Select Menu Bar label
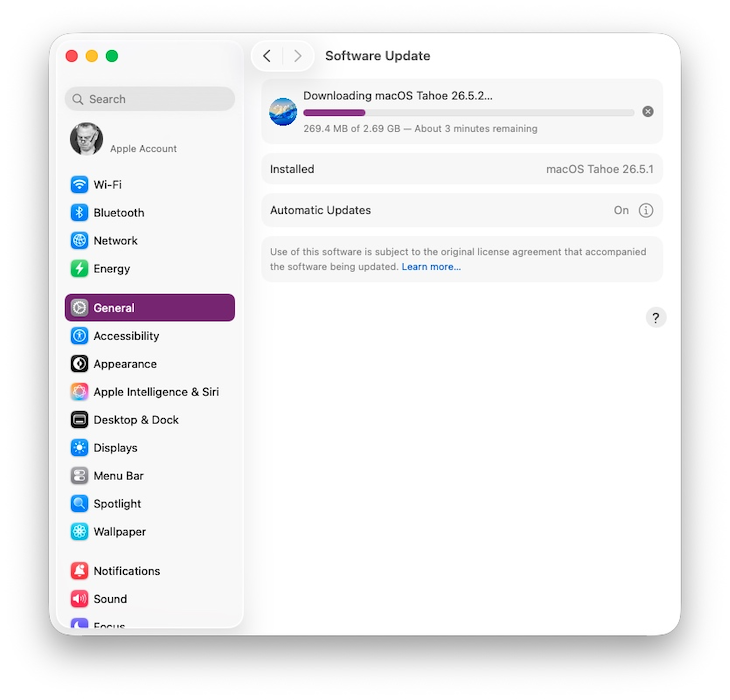 (x=118, y=476)
